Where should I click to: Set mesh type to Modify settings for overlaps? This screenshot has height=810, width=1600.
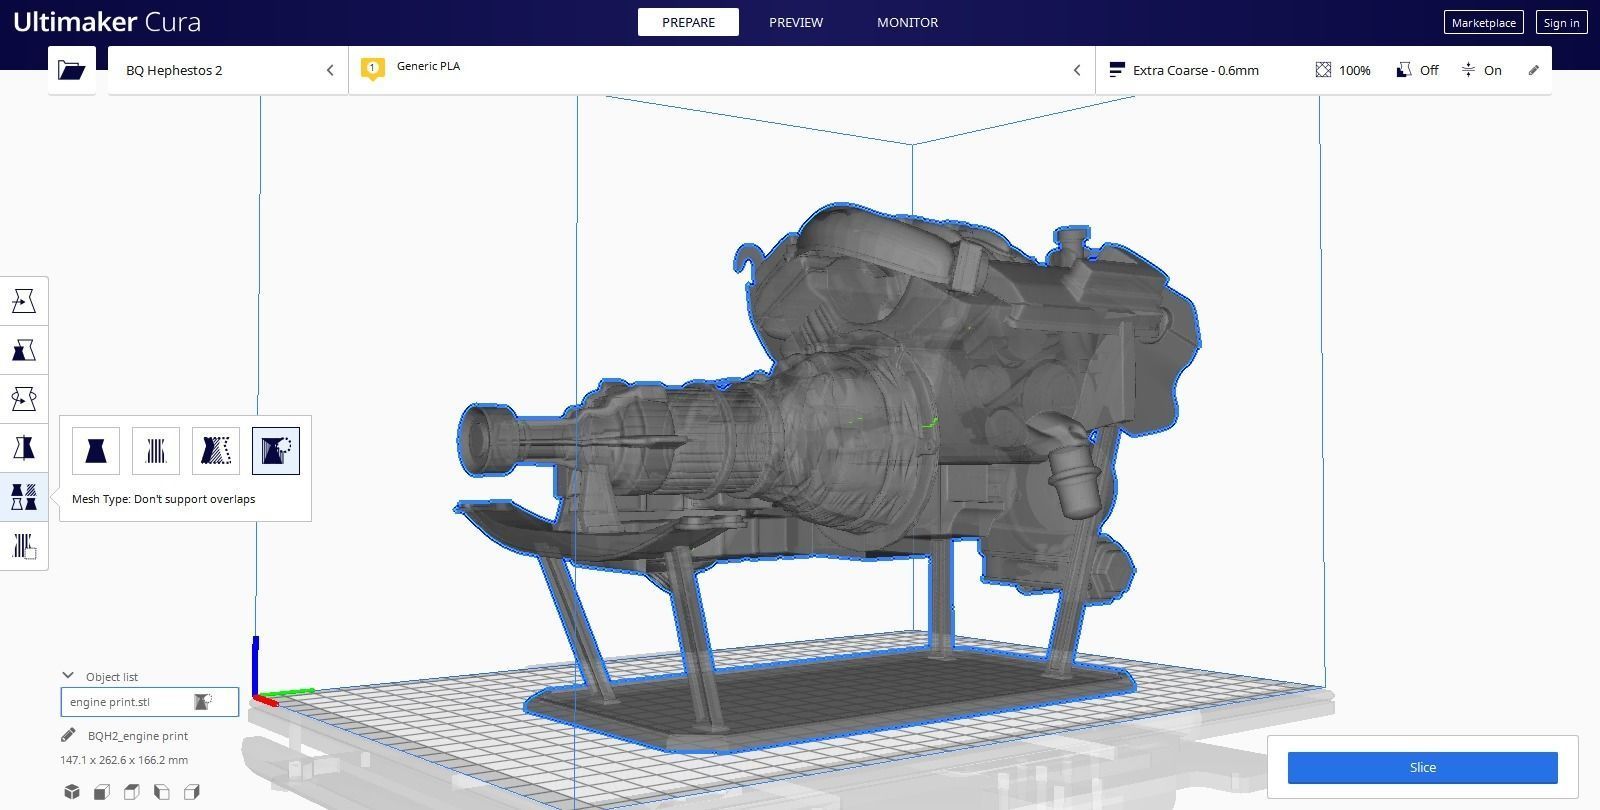216,451
